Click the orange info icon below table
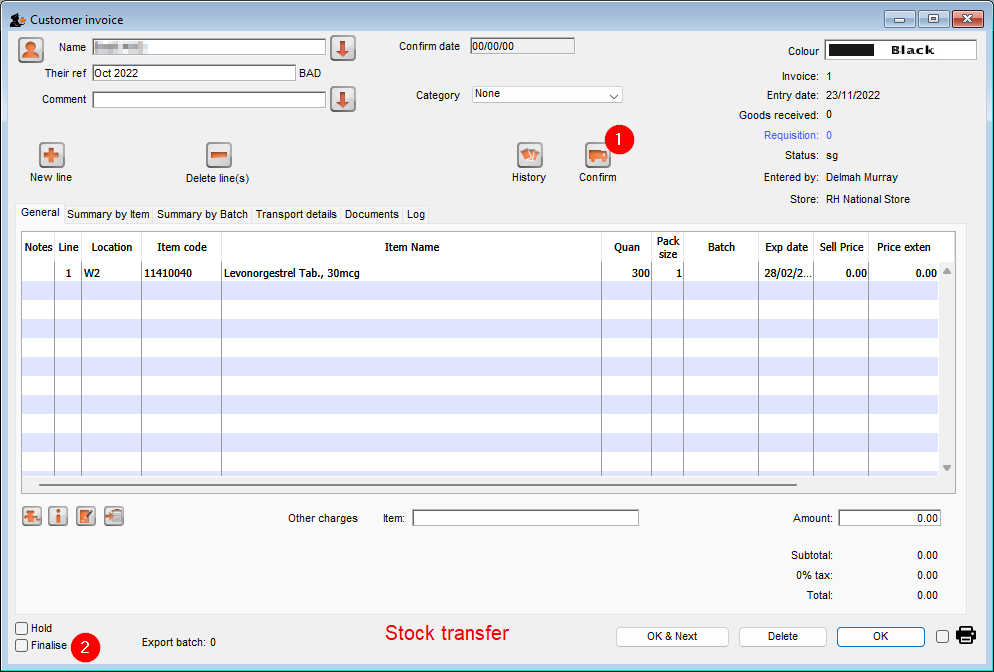The height and width of the screenshot is (672, 994). [x=59, y=516]
